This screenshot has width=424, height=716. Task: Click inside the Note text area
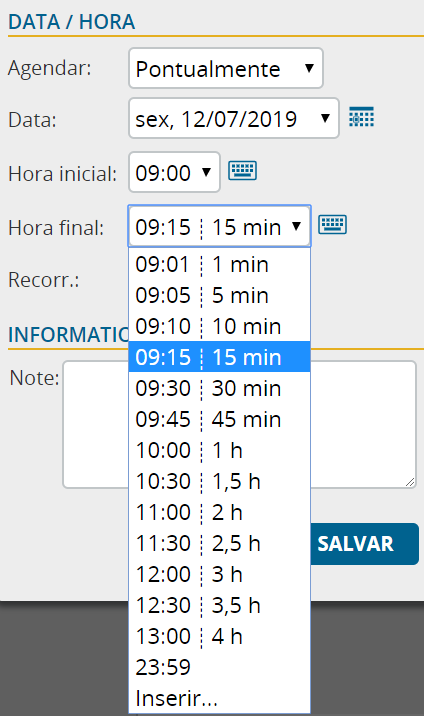pyautogui.click(x=240, y=425)
